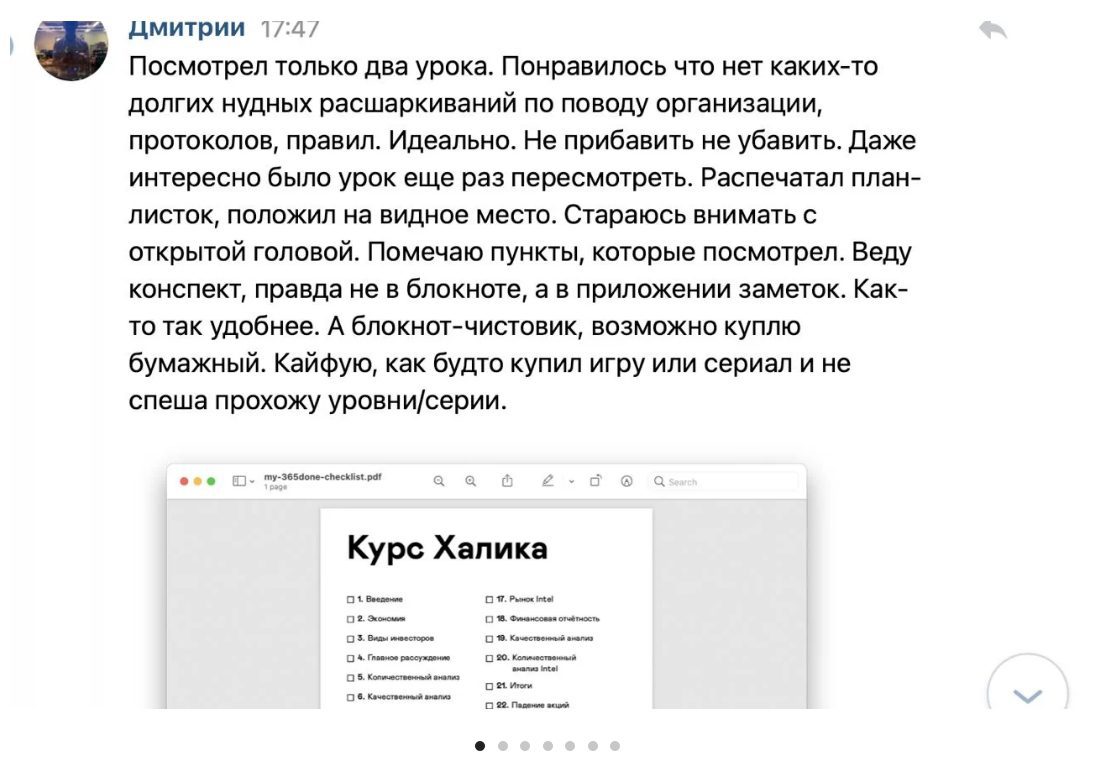Click the red close dot of Preview window
Viewport: 1108px width, 758px height.
tap(184, 481)
